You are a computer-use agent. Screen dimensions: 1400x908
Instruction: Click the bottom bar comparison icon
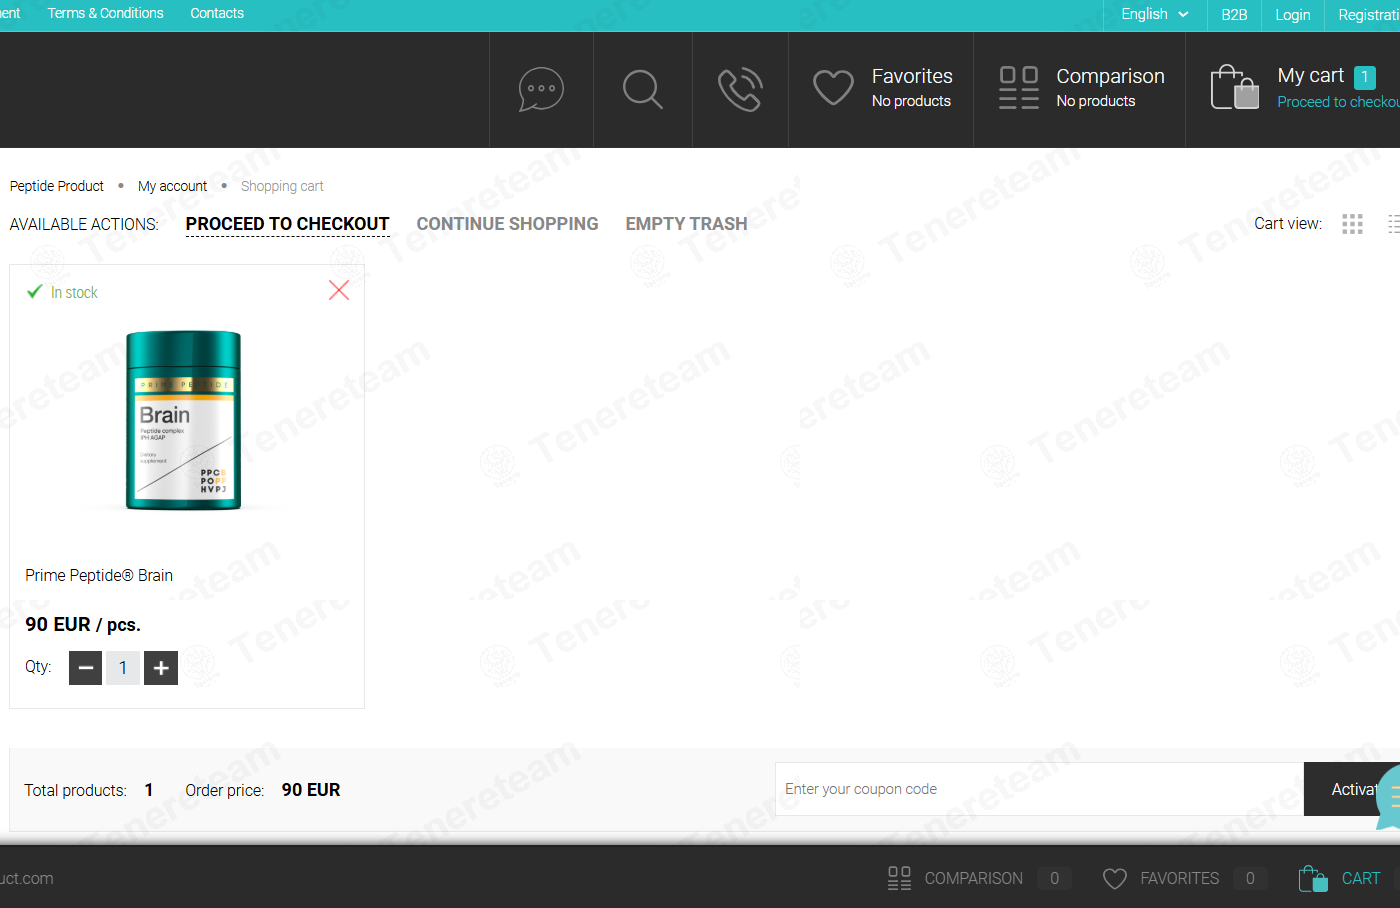pyautogui.click(x=899, y=878)
